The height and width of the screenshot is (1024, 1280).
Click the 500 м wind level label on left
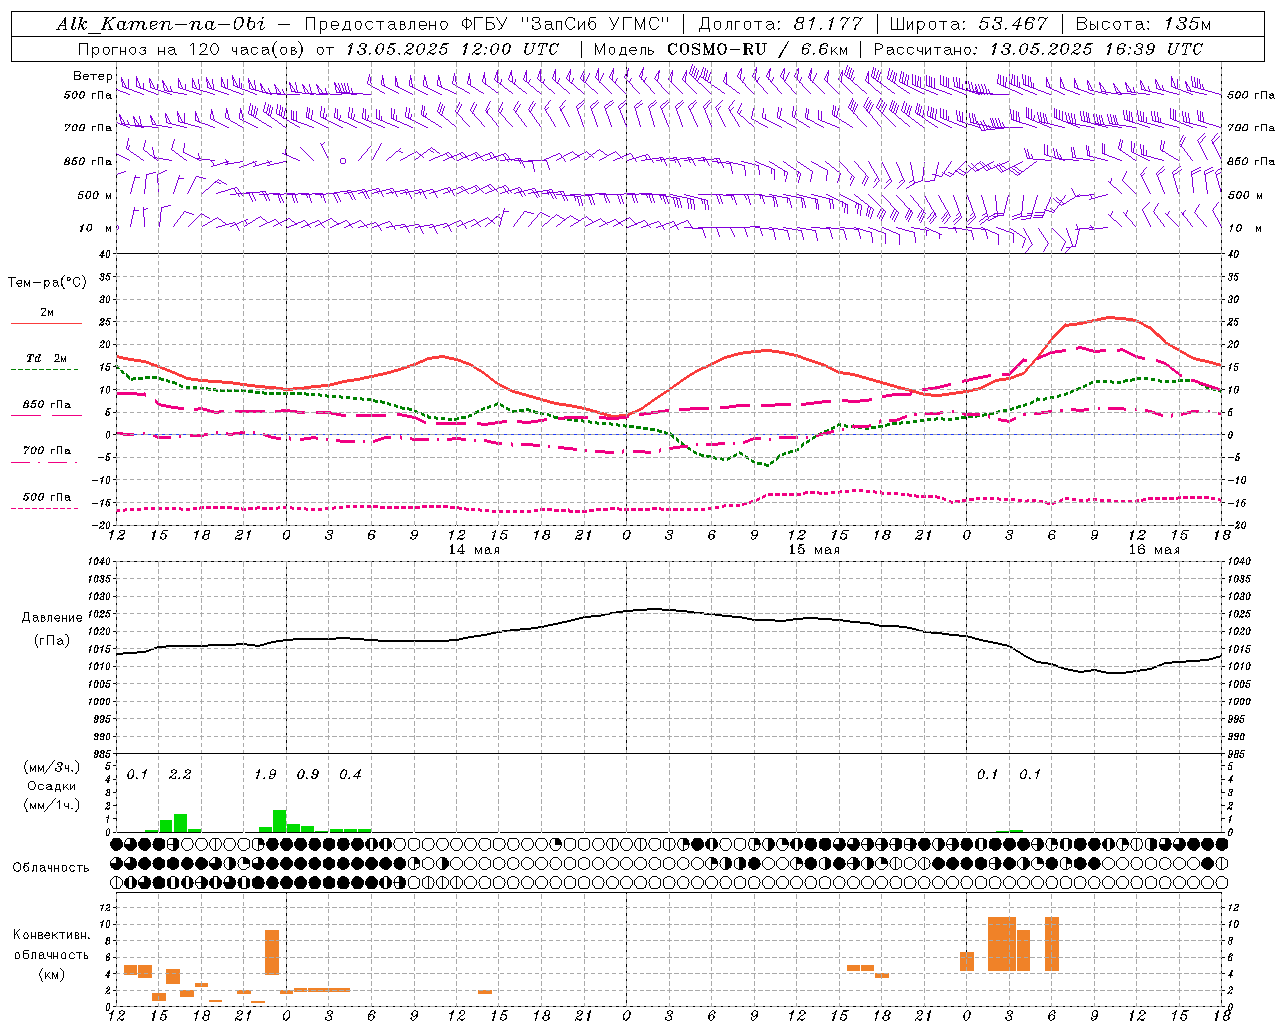coord(95,195)
